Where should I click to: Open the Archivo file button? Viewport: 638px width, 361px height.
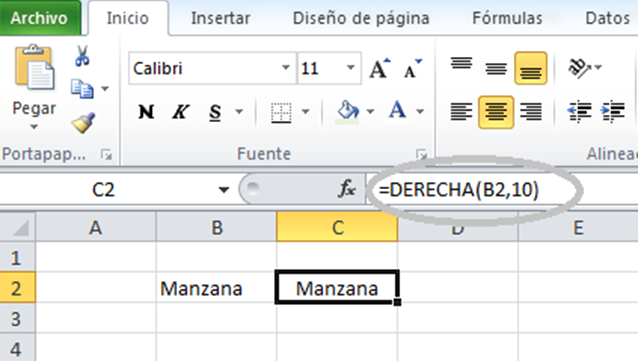coord(39,18)
